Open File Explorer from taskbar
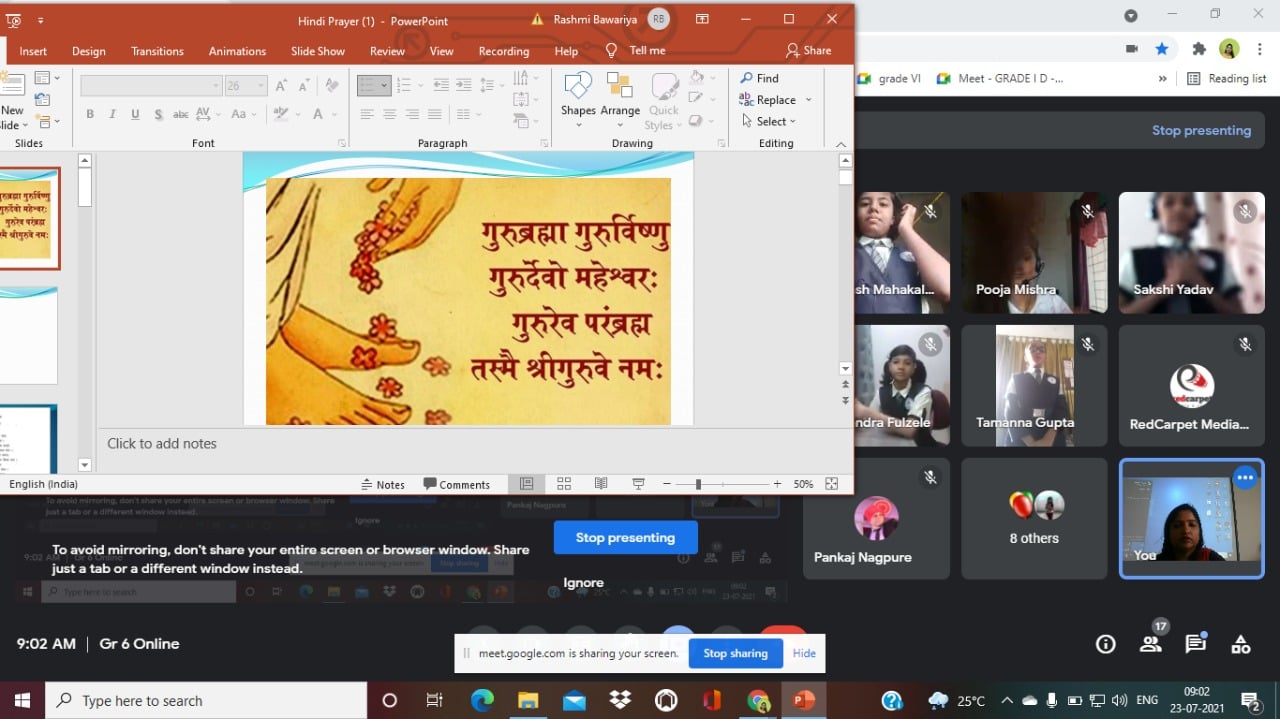The image size is (1280, 719). (528, 700)
